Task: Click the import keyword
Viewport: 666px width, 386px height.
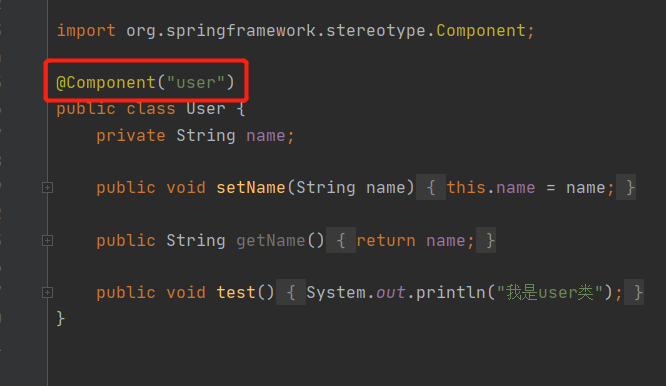Action: (x=86, y=31)
